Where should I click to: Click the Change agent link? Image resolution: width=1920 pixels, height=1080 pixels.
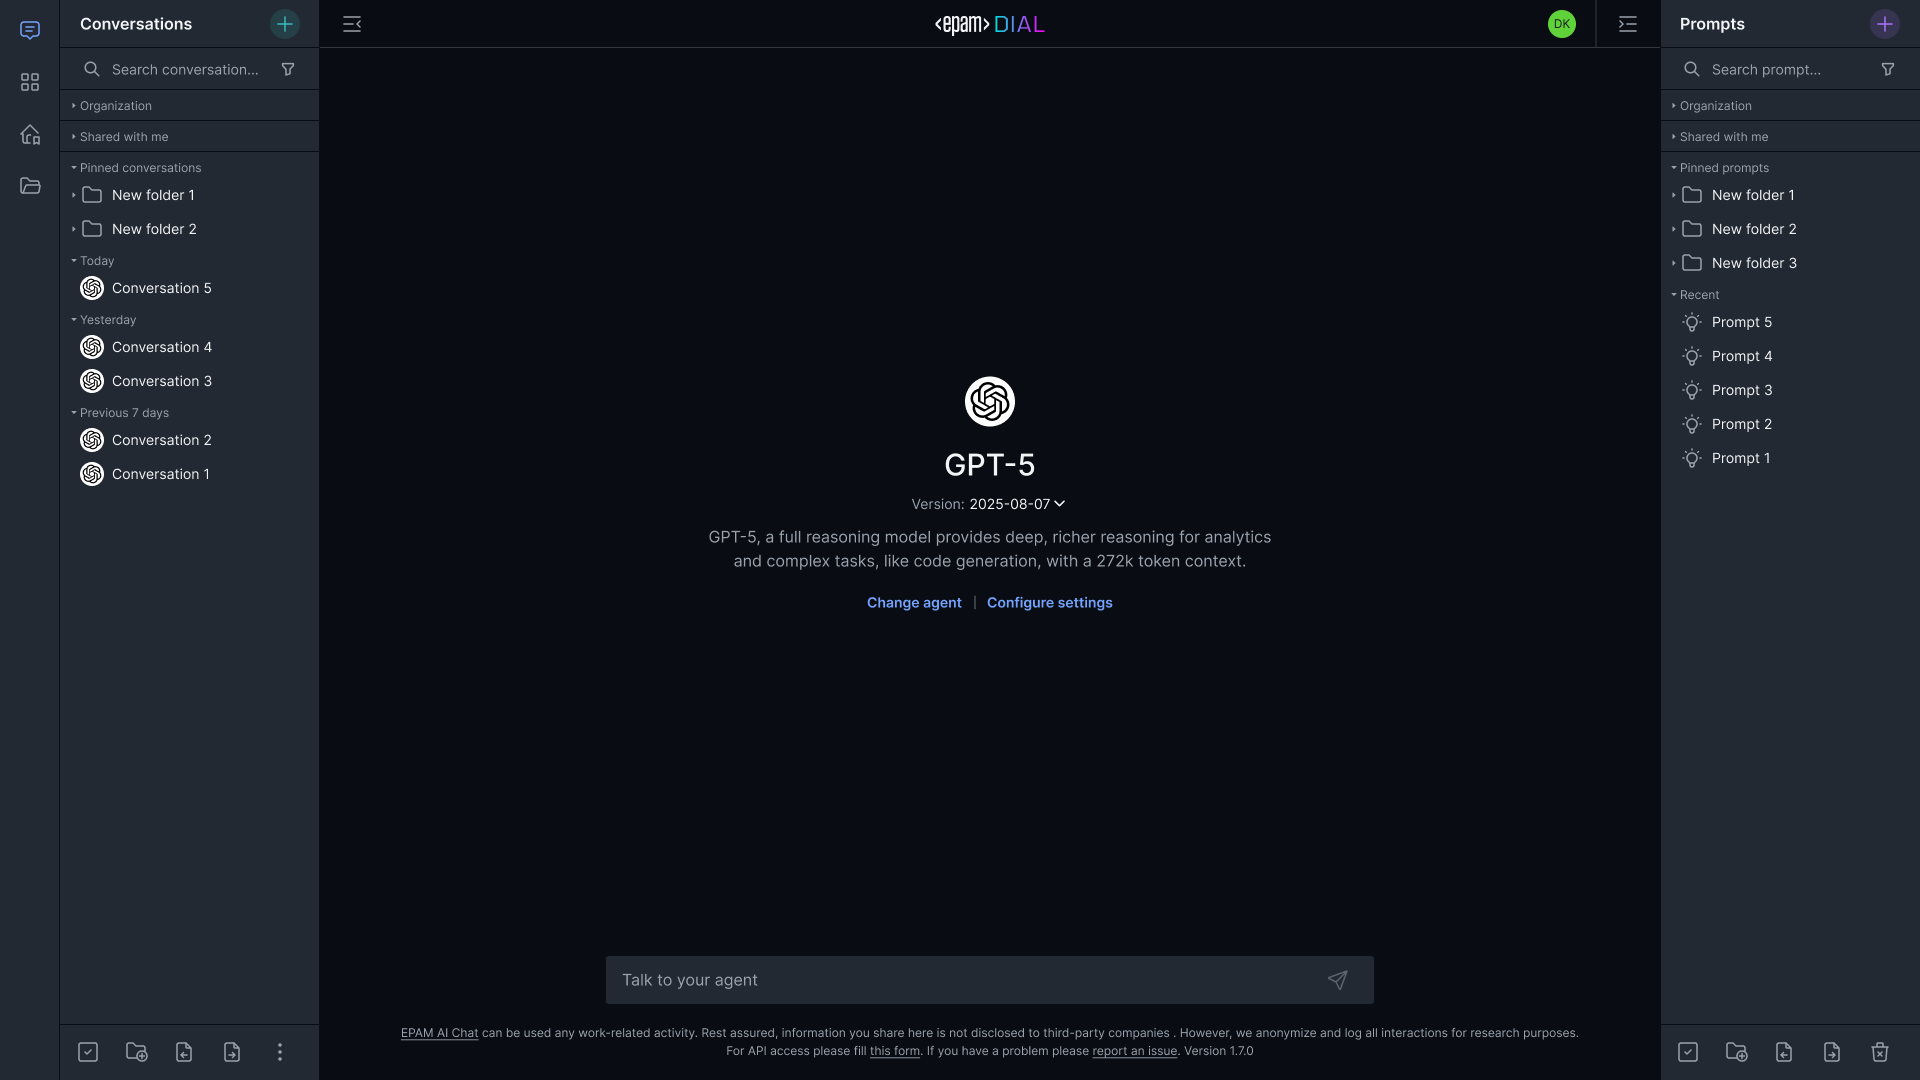914,603
